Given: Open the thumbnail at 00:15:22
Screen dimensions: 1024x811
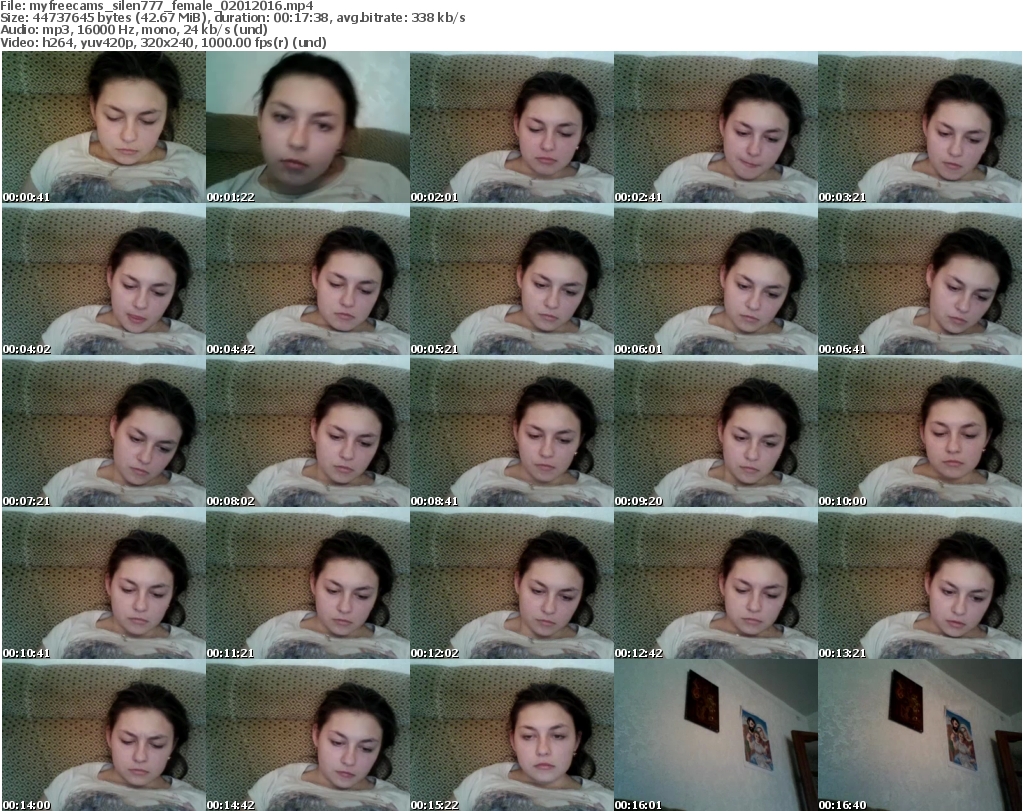Looking at the screenshot, I should coord(511,736).
